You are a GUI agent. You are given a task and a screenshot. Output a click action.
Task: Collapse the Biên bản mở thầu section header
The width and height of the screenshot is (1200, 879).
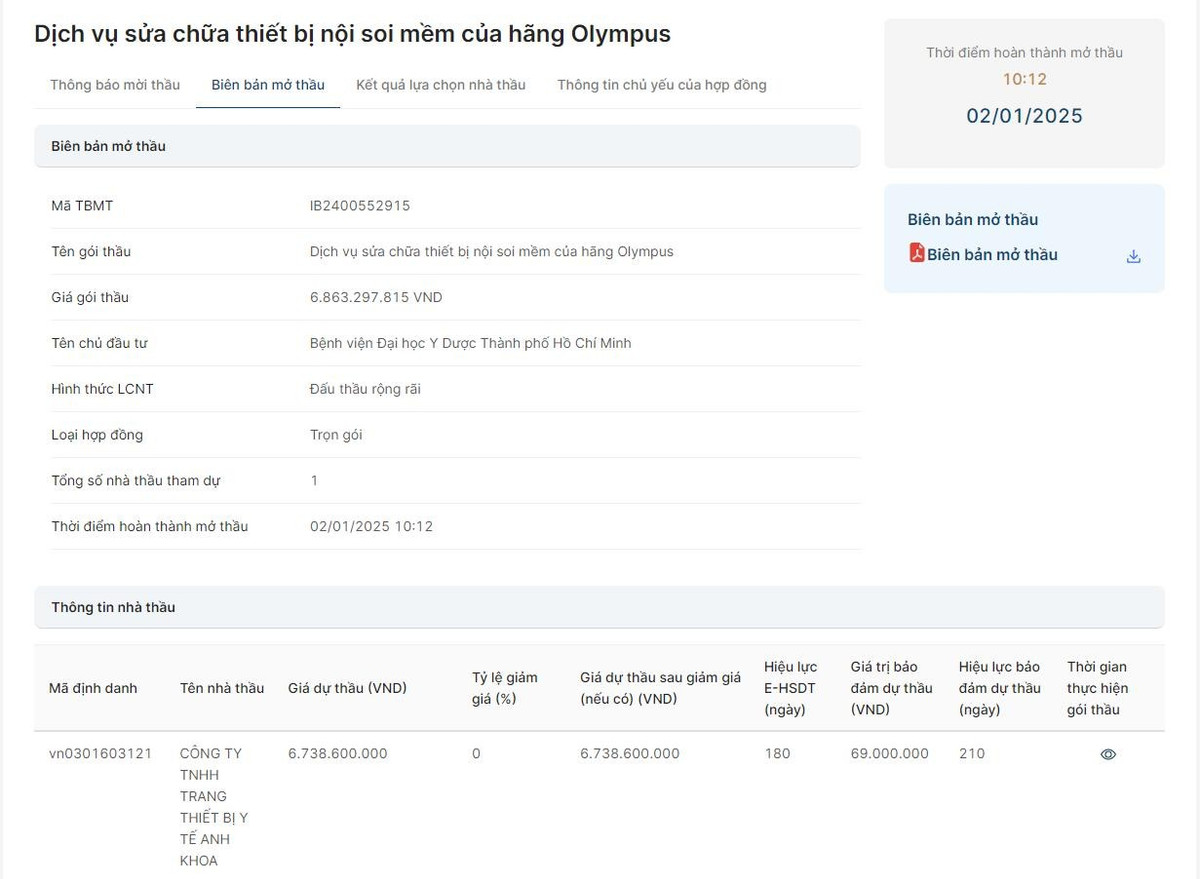pos(446,146)
